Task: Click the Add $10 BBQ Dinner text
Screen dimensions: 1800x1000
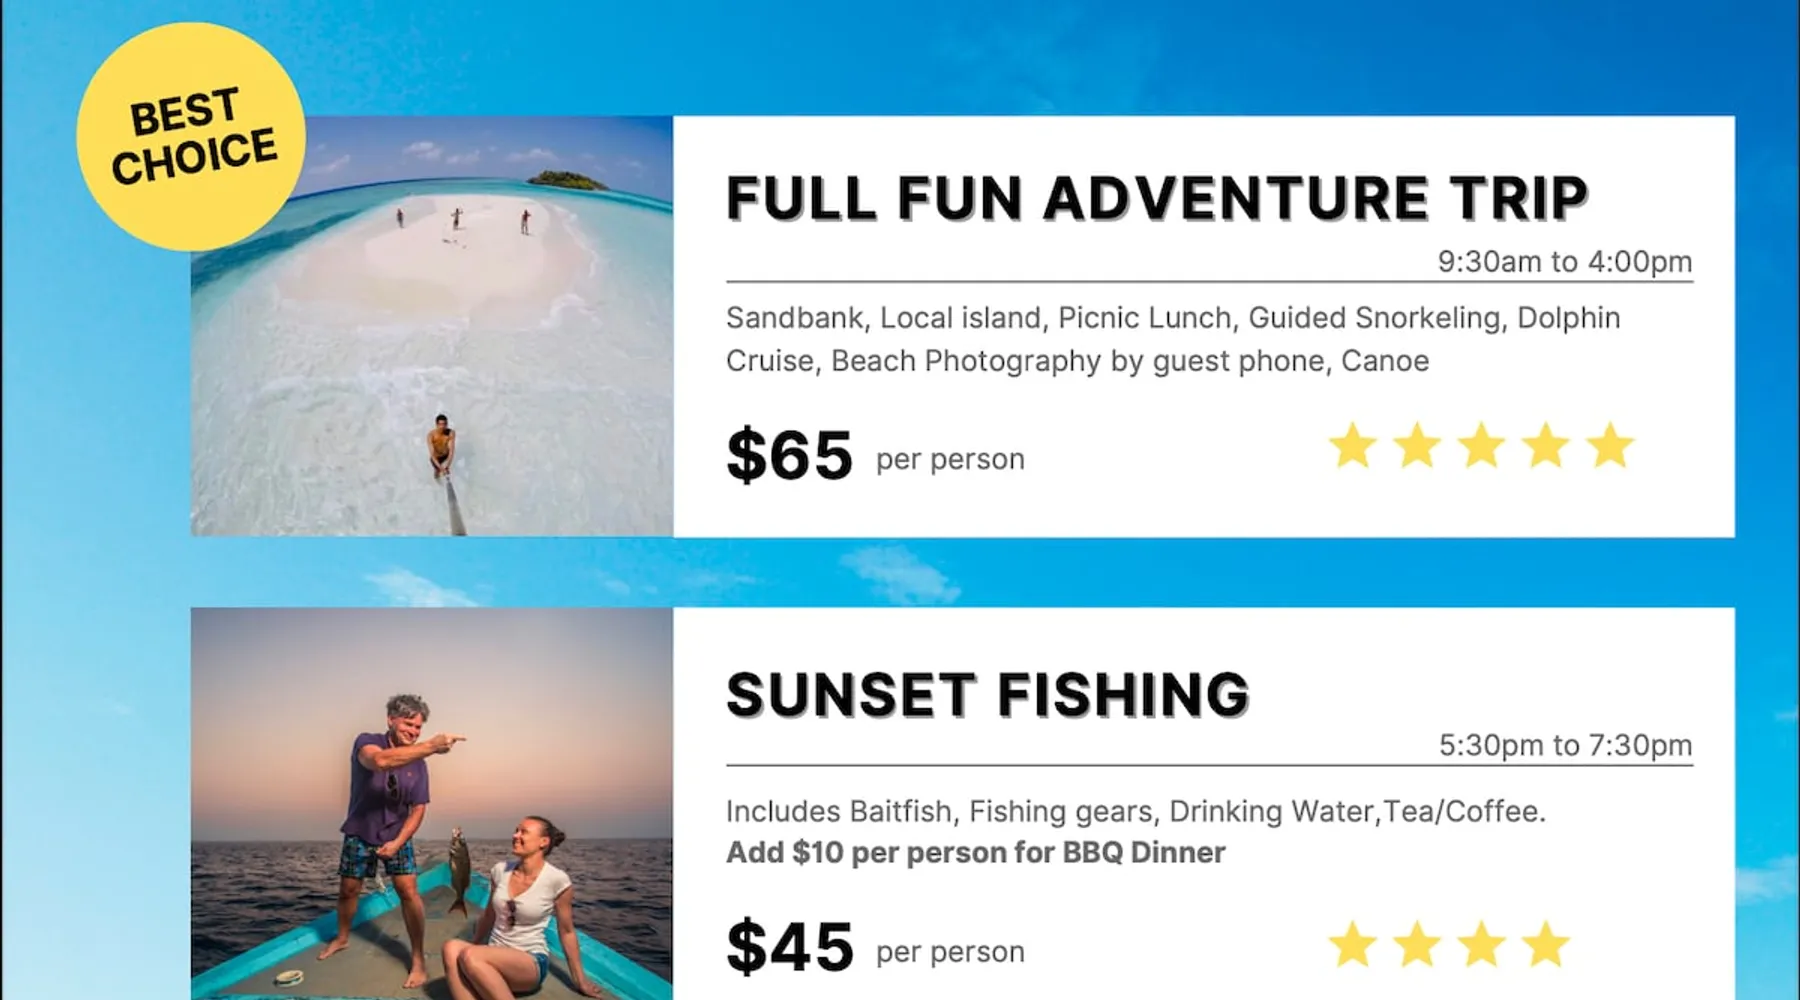Action: (975, 853)
